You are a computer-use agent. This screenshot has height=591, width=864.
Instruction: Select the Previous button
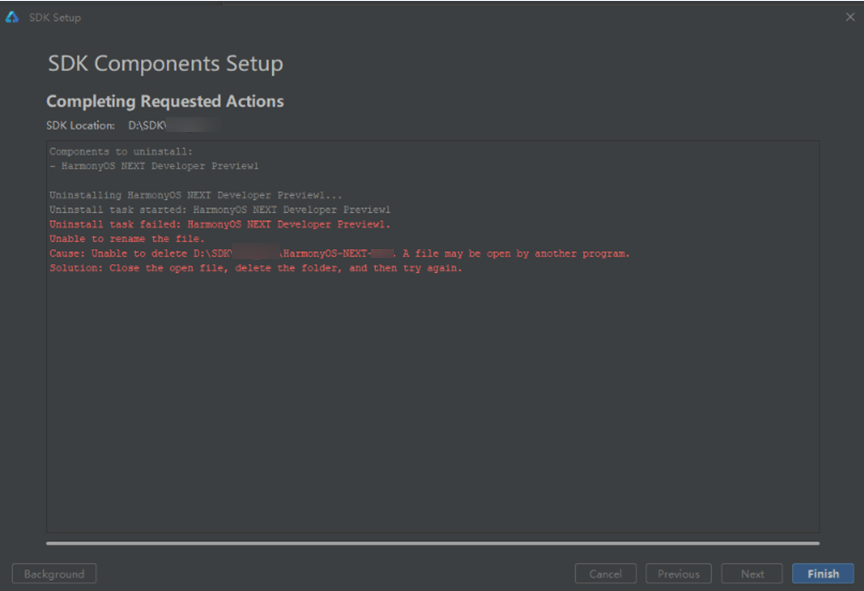pyautogui.click(x=678, y=573)
